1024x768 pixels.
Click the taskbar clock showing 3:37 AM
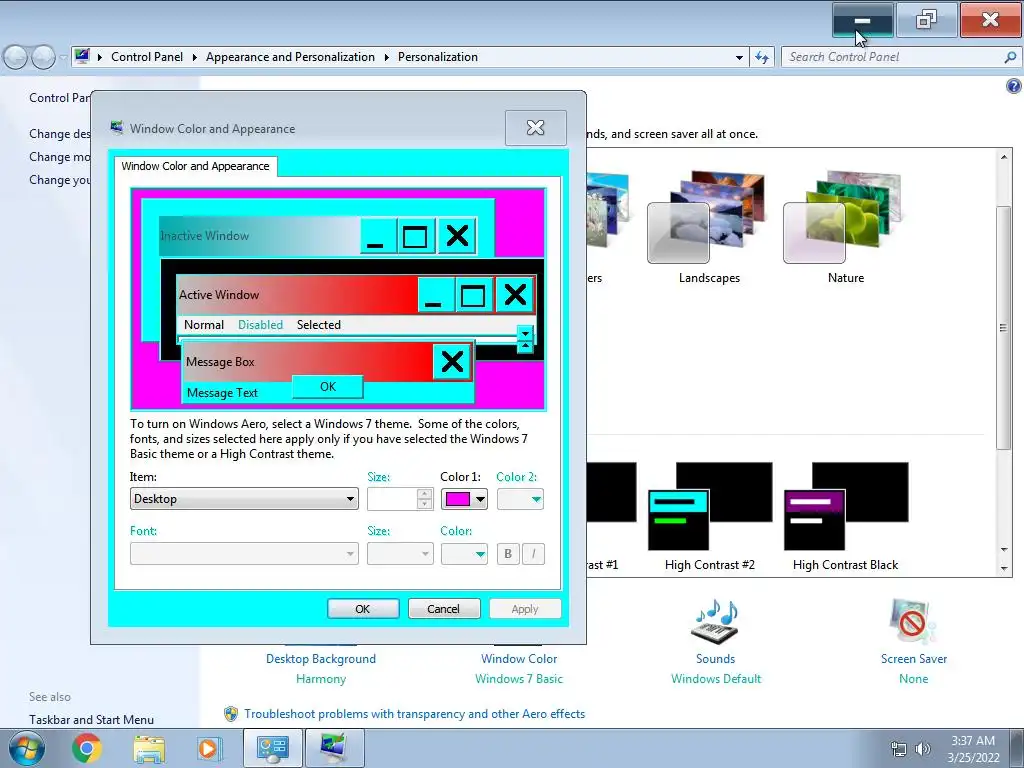pos(973,748)
